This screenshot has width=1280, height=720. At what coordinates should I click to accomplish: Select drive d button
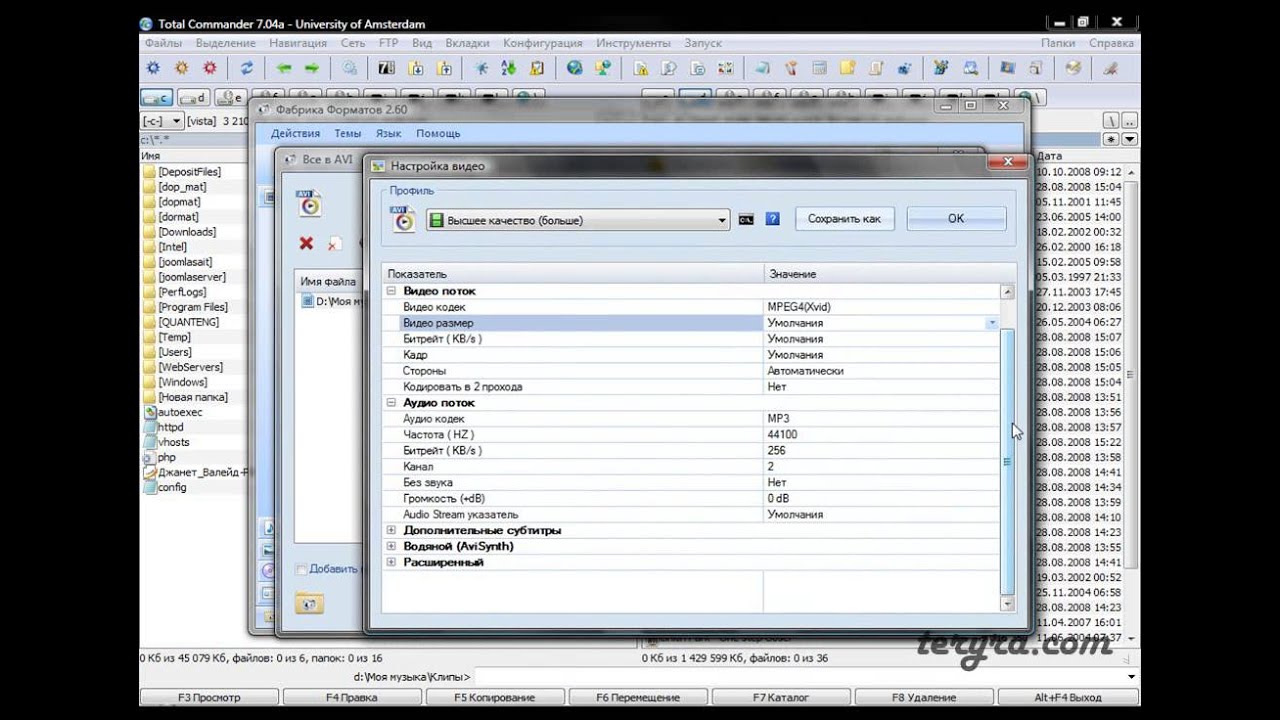click(x=194, y=97)
